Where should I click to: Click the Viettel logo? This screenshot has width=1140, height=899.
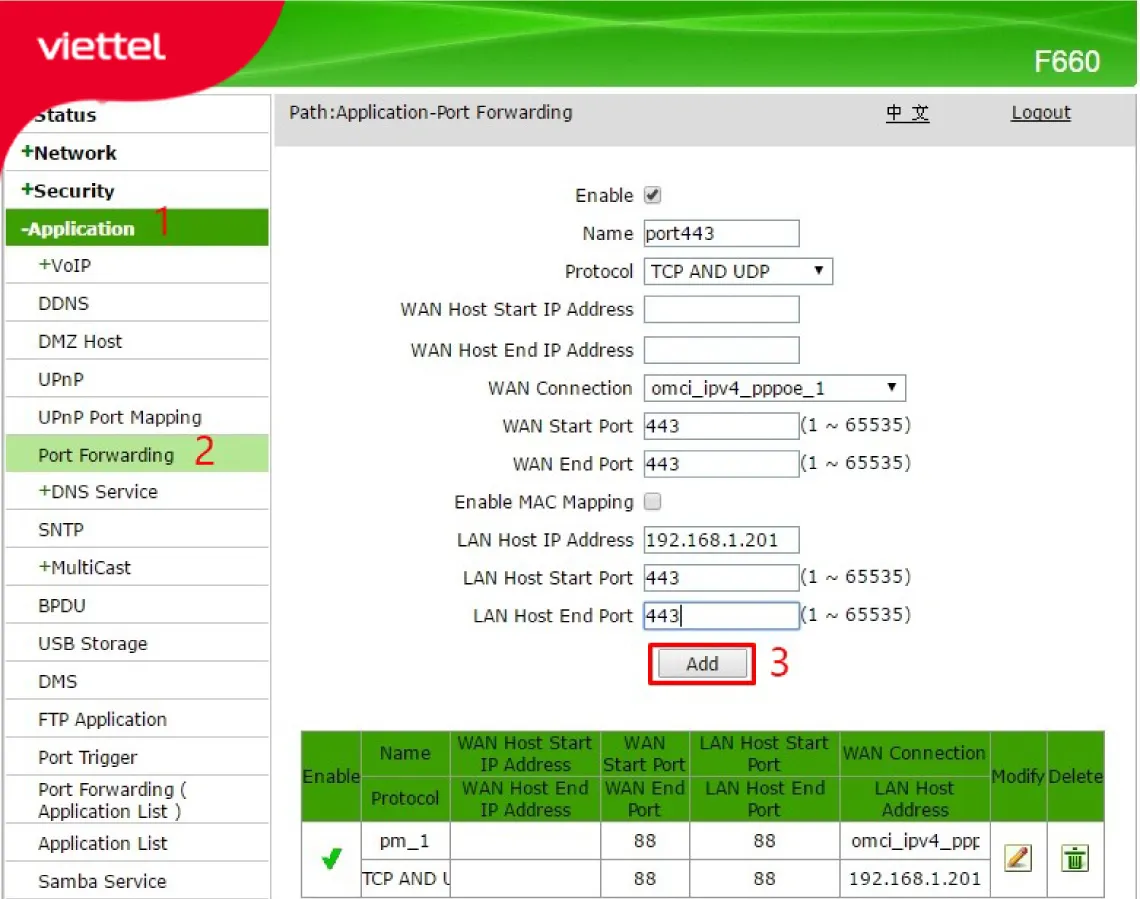click(101, 47)
